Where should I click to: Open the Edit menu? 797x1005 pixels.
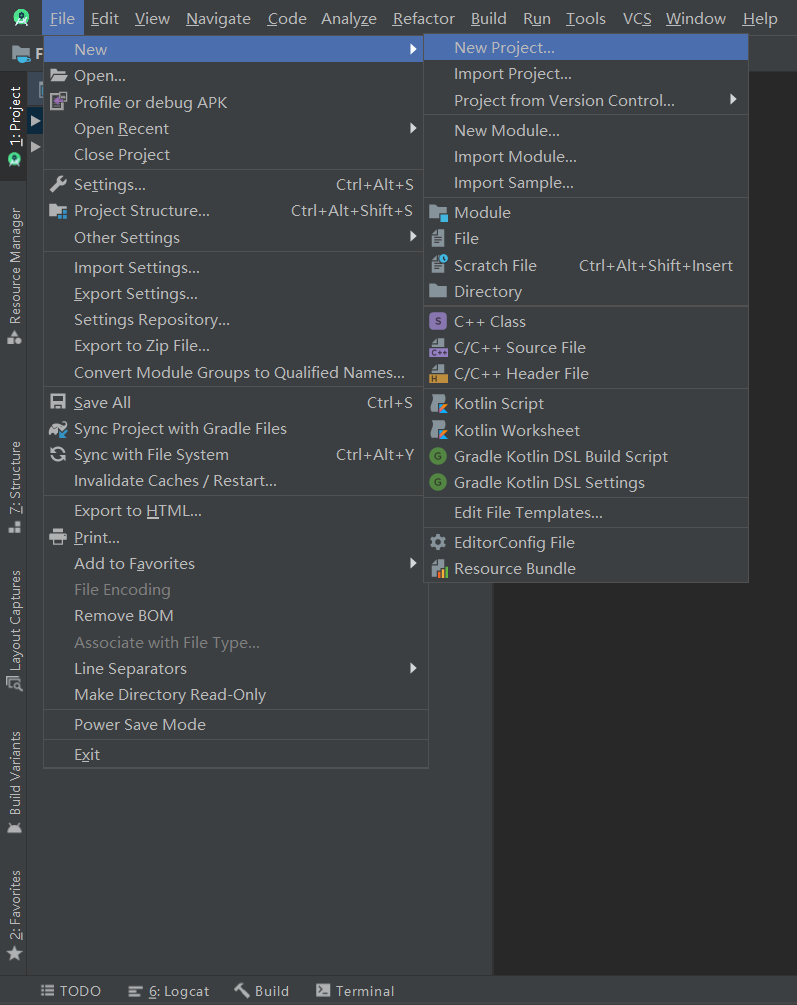pyautogui.click(x=105, y=19)
